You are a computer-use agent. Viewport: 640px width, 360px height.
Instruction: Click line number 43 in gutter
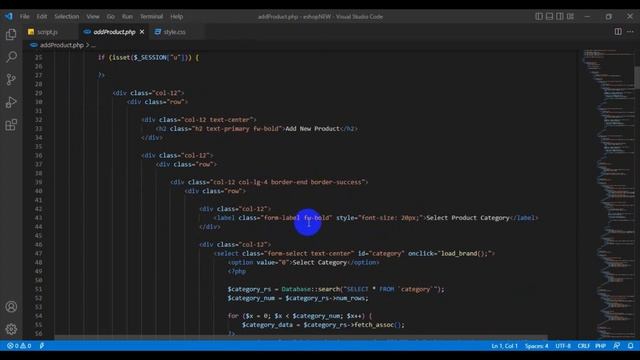click(38, 218)
